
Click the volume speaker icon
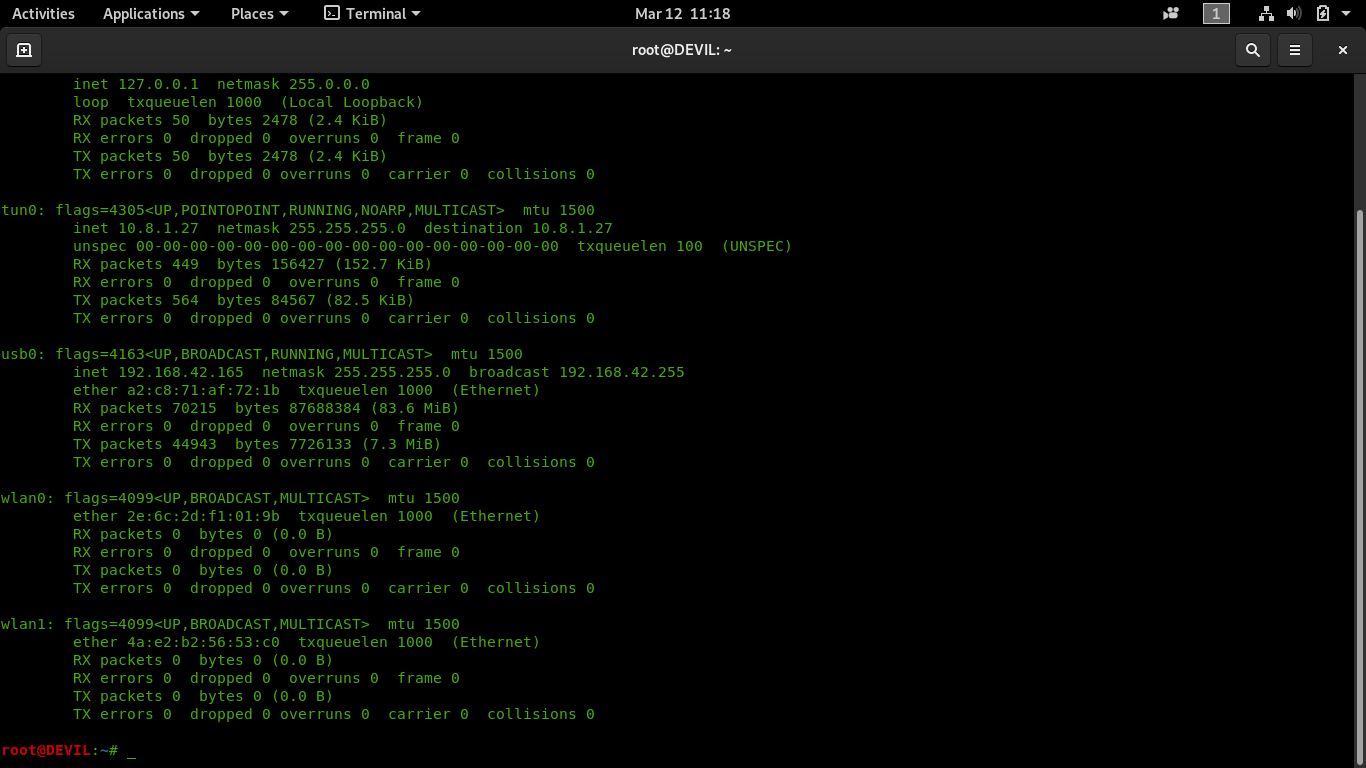1294,14
